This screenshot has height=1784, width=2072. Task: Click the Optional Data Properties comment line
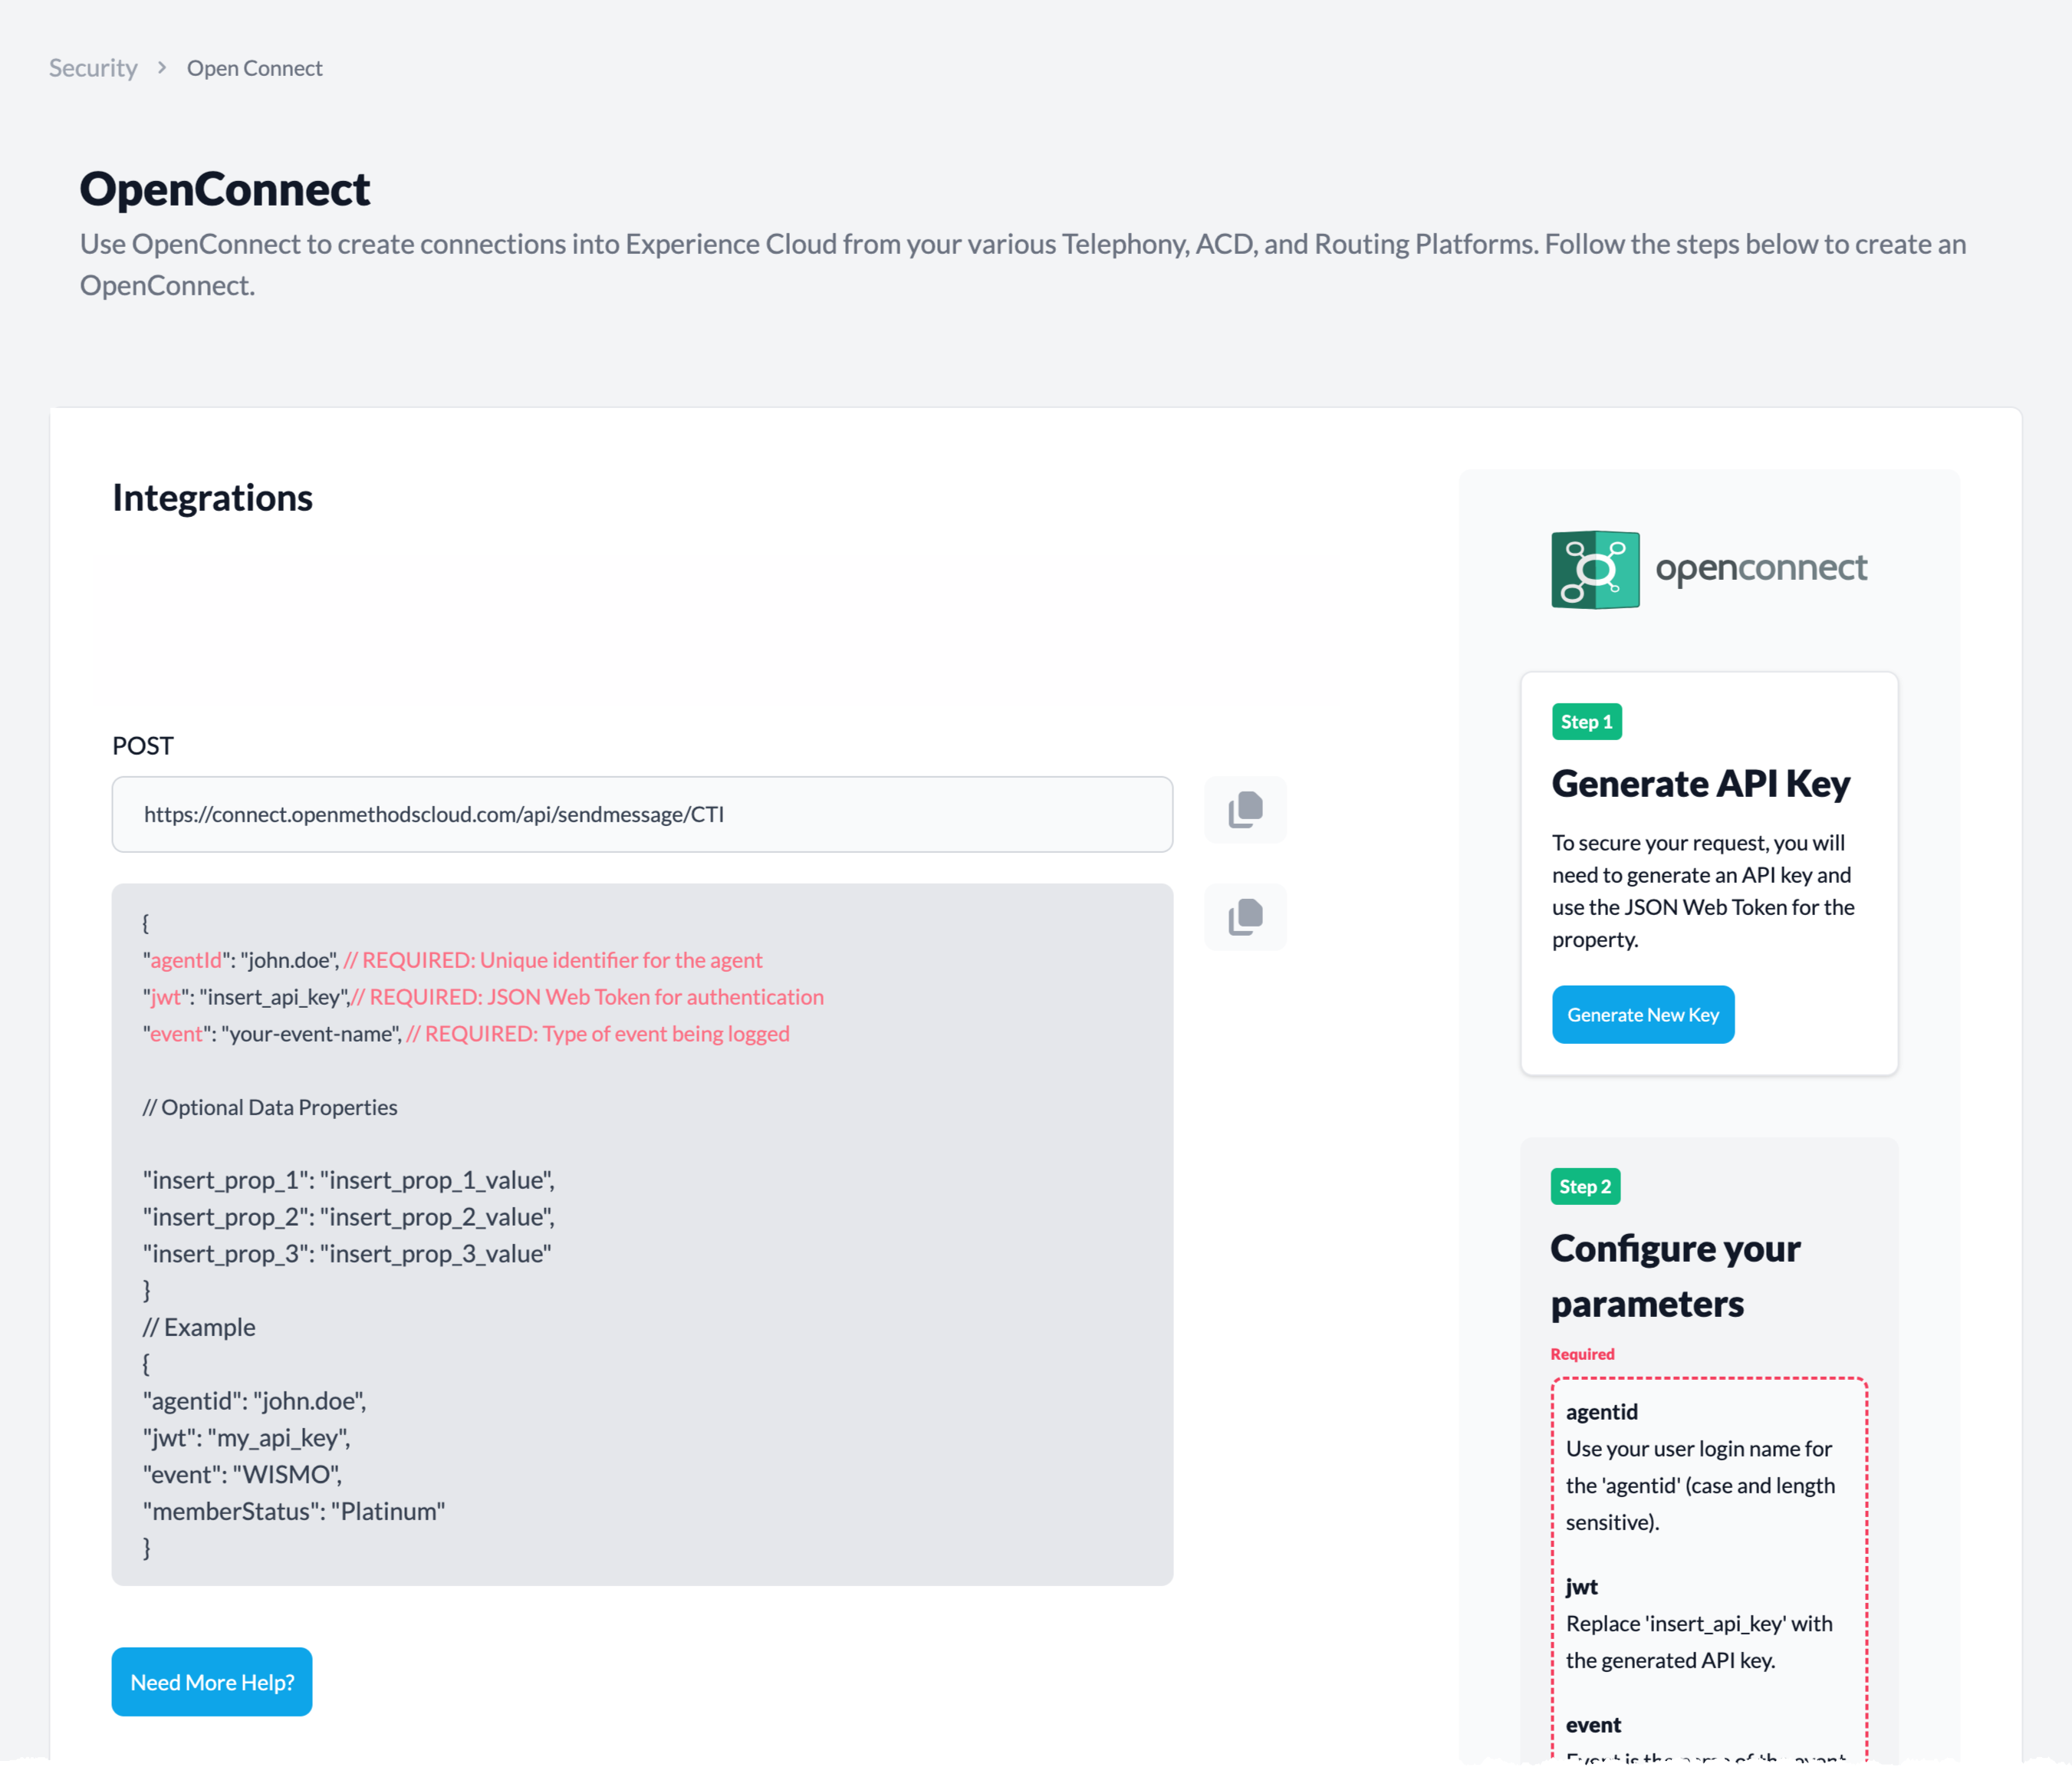click(270, 1107)
